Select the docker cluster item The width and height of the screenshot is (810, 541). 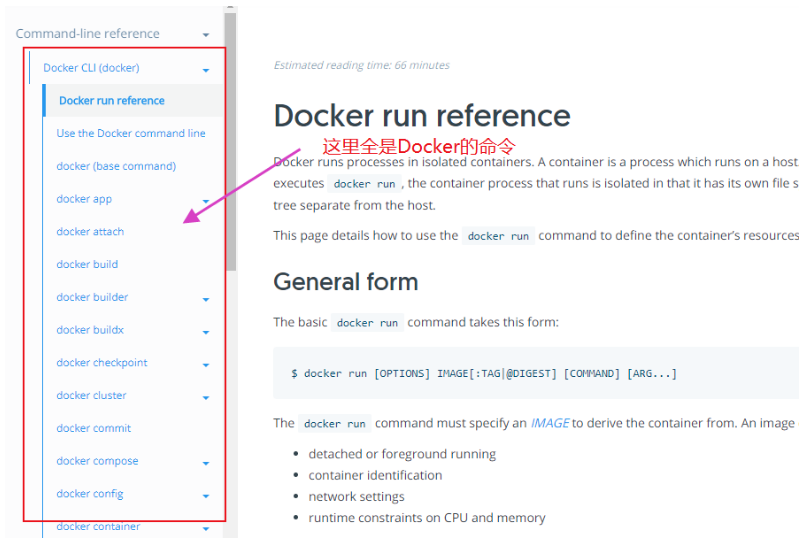coord(91,395)
